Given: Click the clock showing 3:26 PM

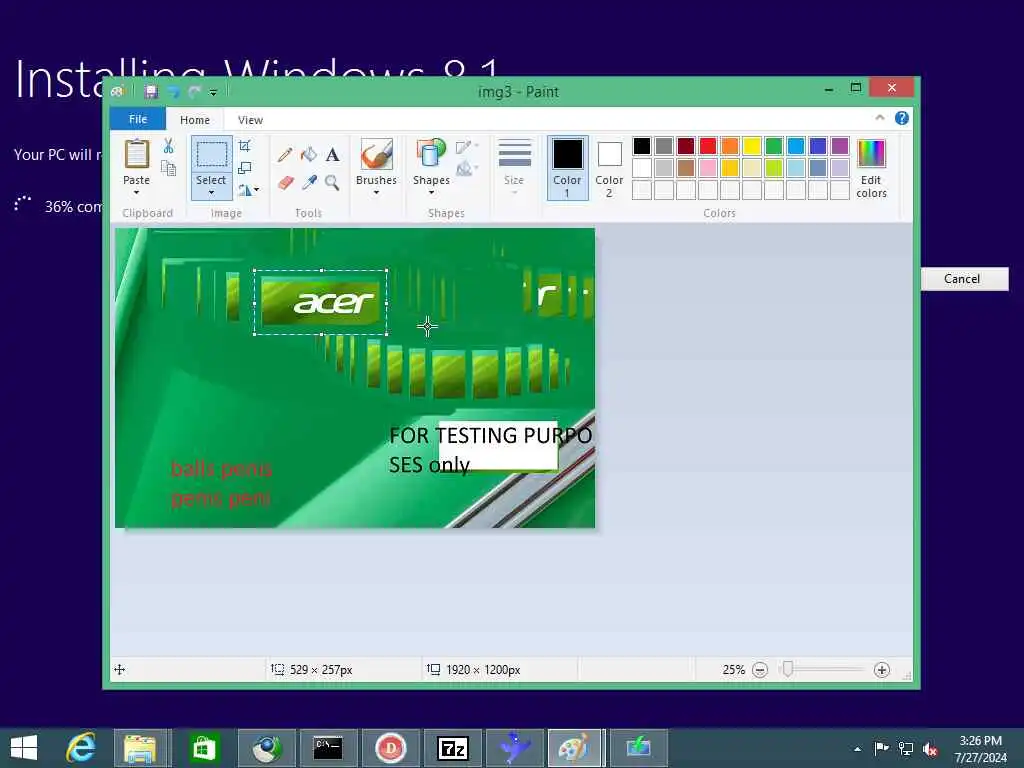Looking at the screenshot, I should point(980,741).
